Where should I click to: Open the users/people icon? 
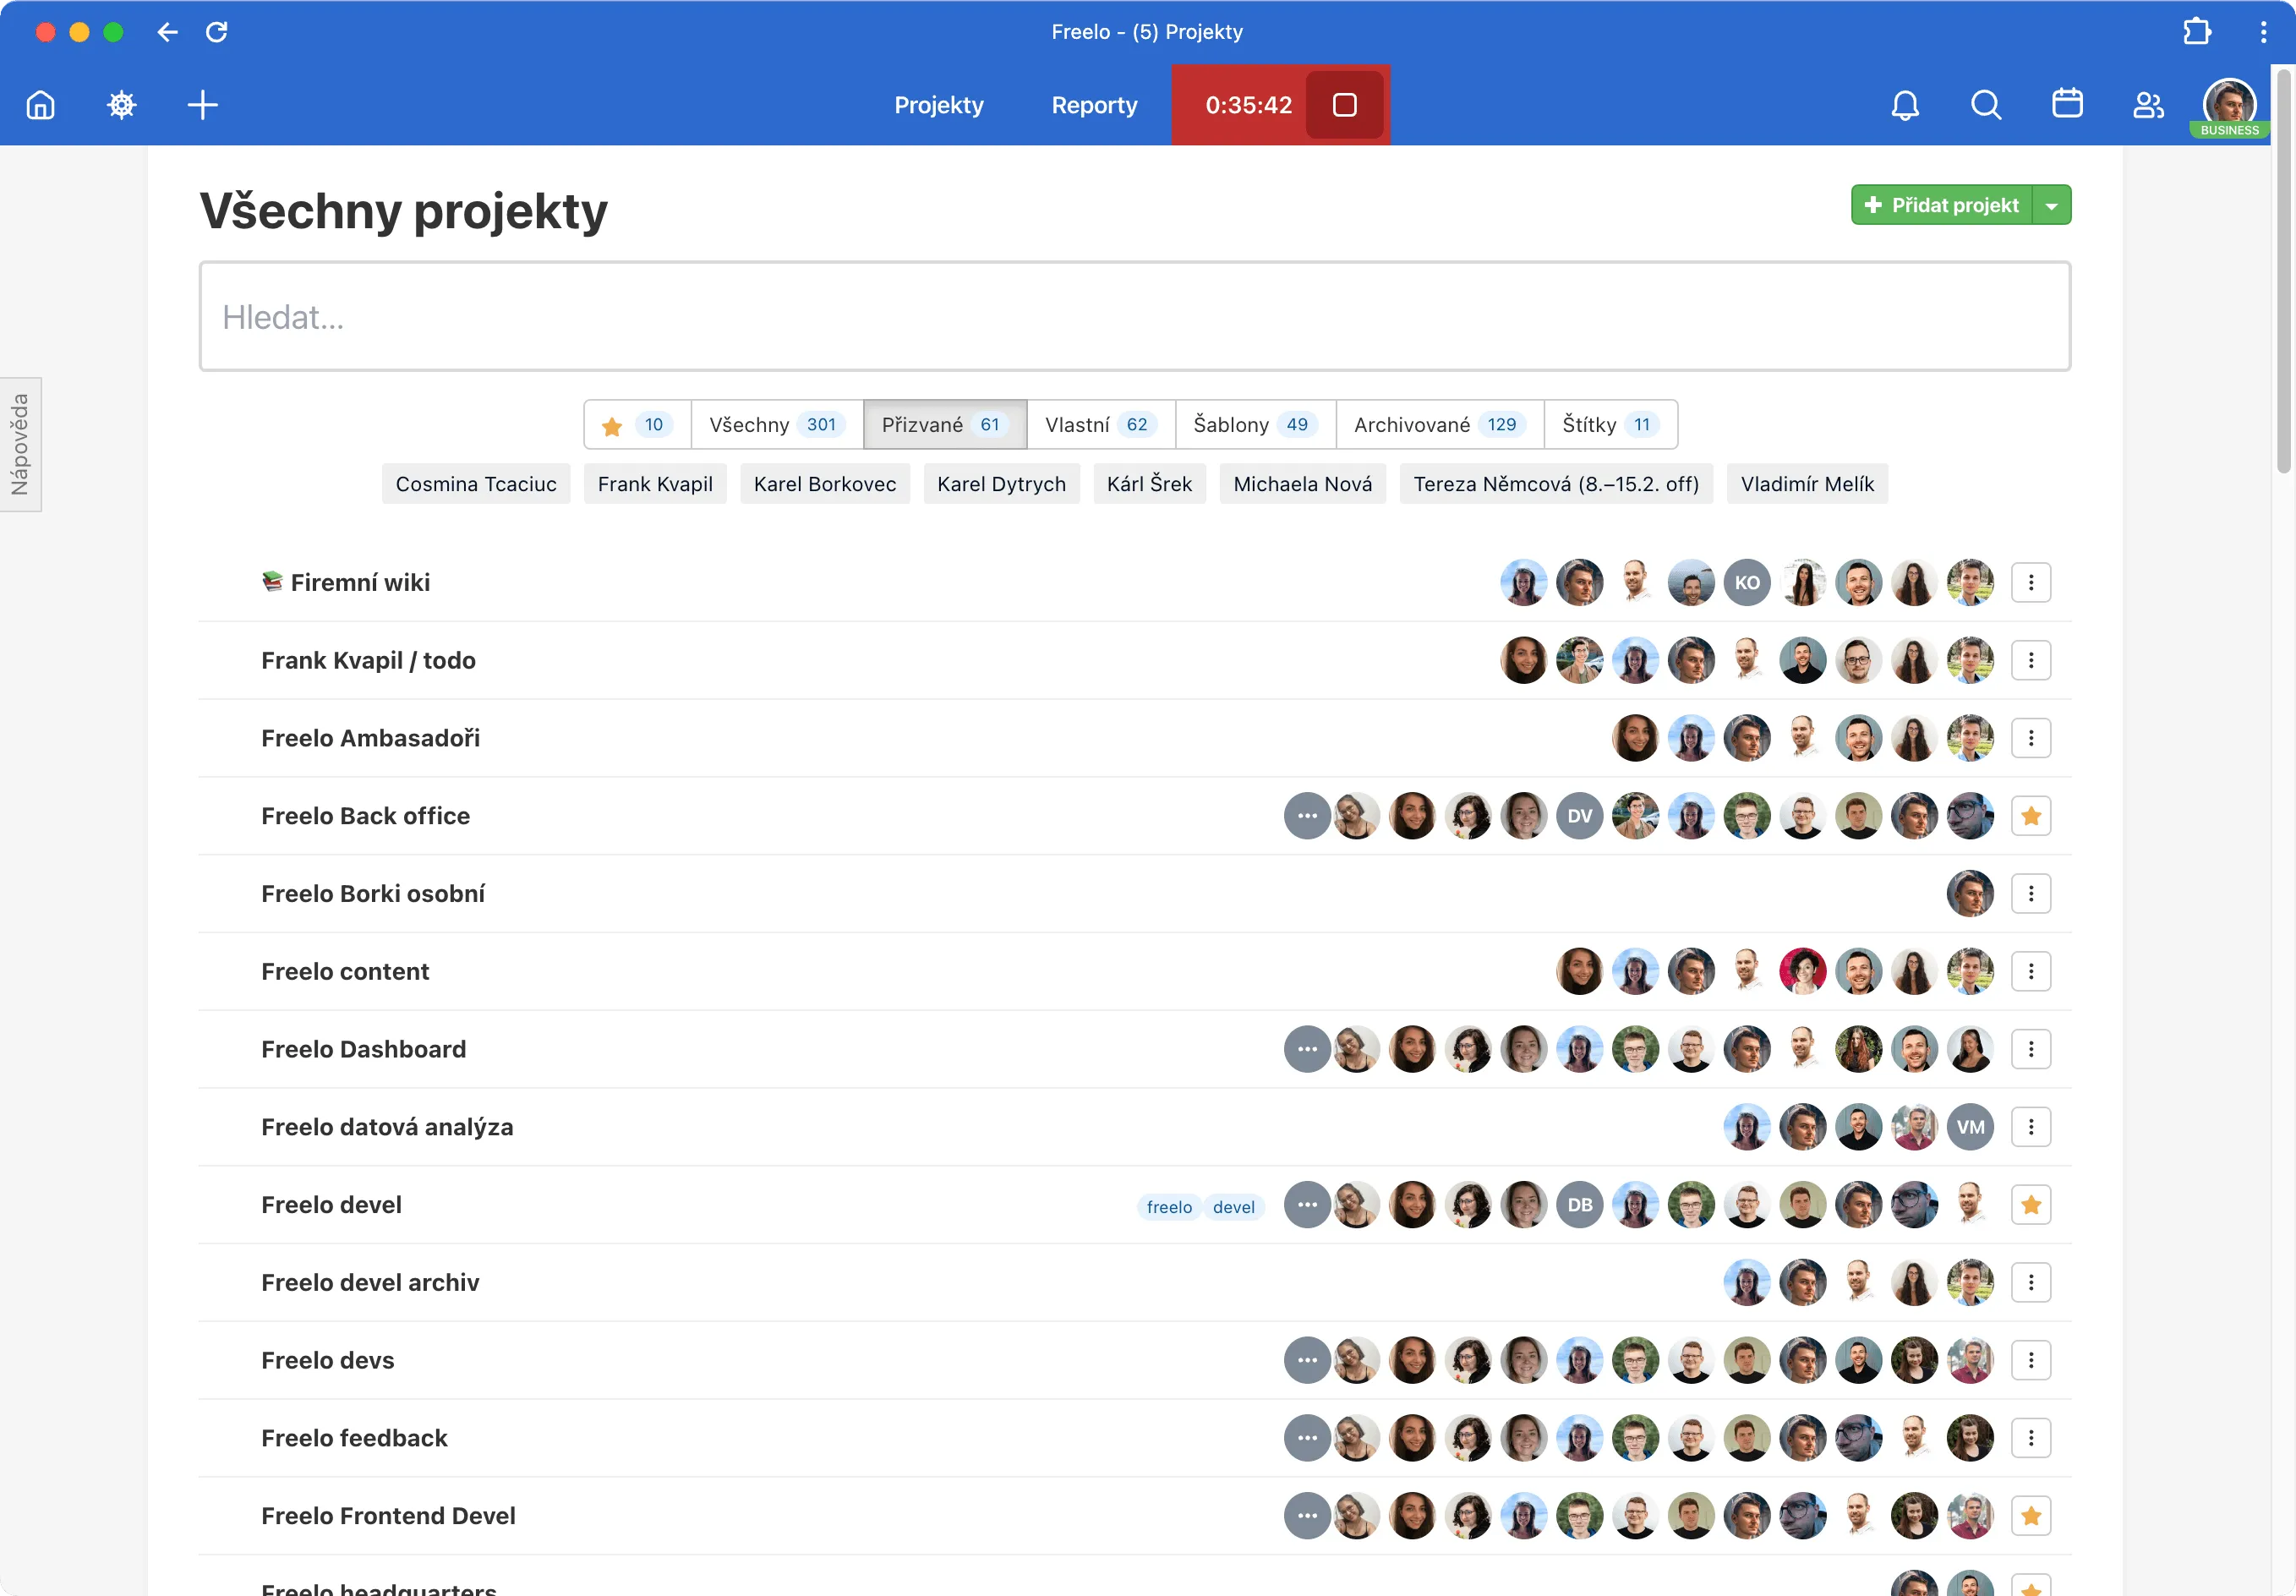click(2148, 105)
